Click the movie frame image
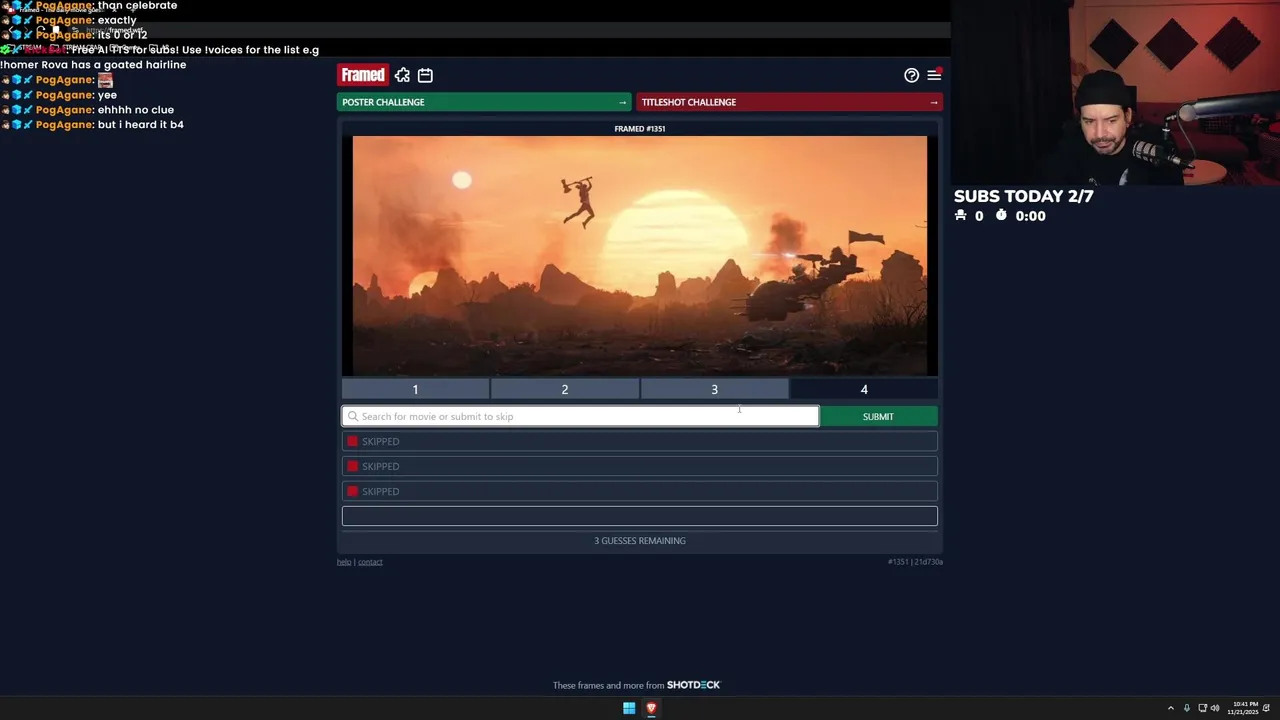This screenshot has height=720, width=1280. [x=640, y=256]
